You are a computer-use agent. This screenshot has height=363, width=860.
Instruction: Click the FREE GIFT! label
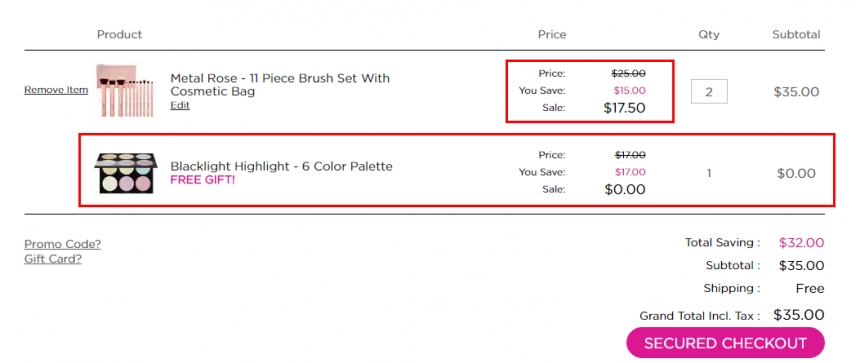click(x=202, y=179)
